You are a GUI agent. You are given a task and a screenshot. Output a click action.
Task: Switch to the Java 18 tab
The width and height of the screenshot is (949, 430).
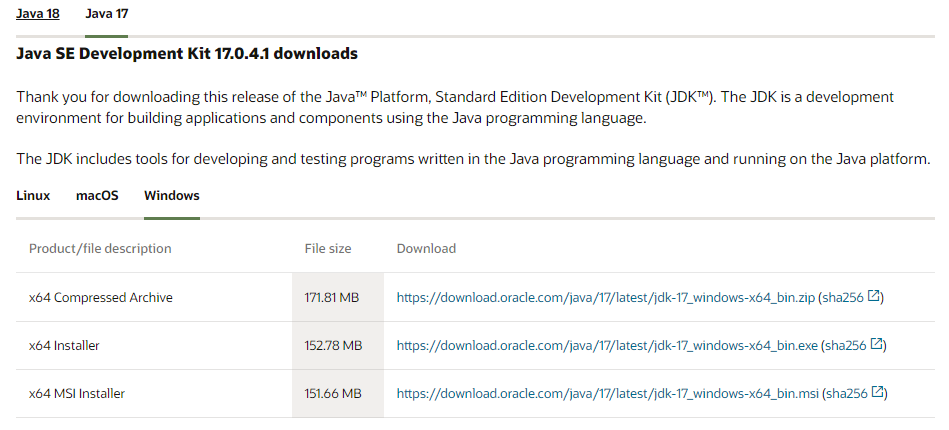coord(38,13)
